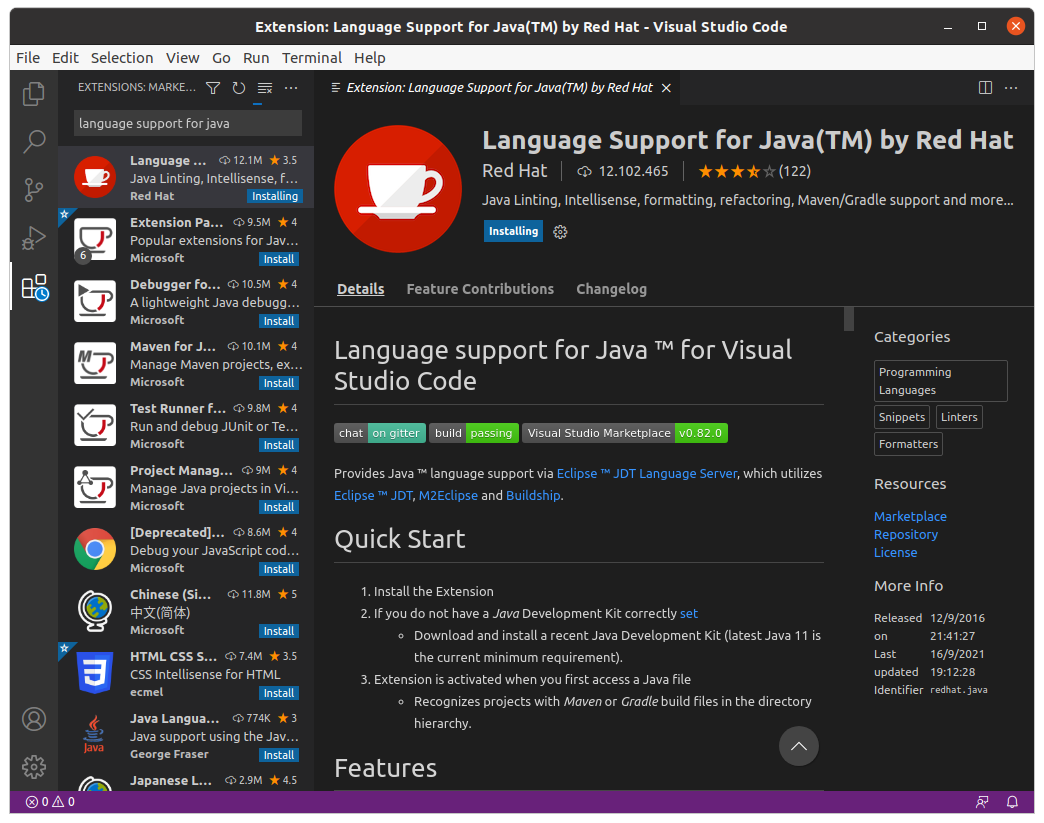Open the Run and Debug view
Image resolution: width=1044 pixels, height=823 pixels.
click(33, 237)
